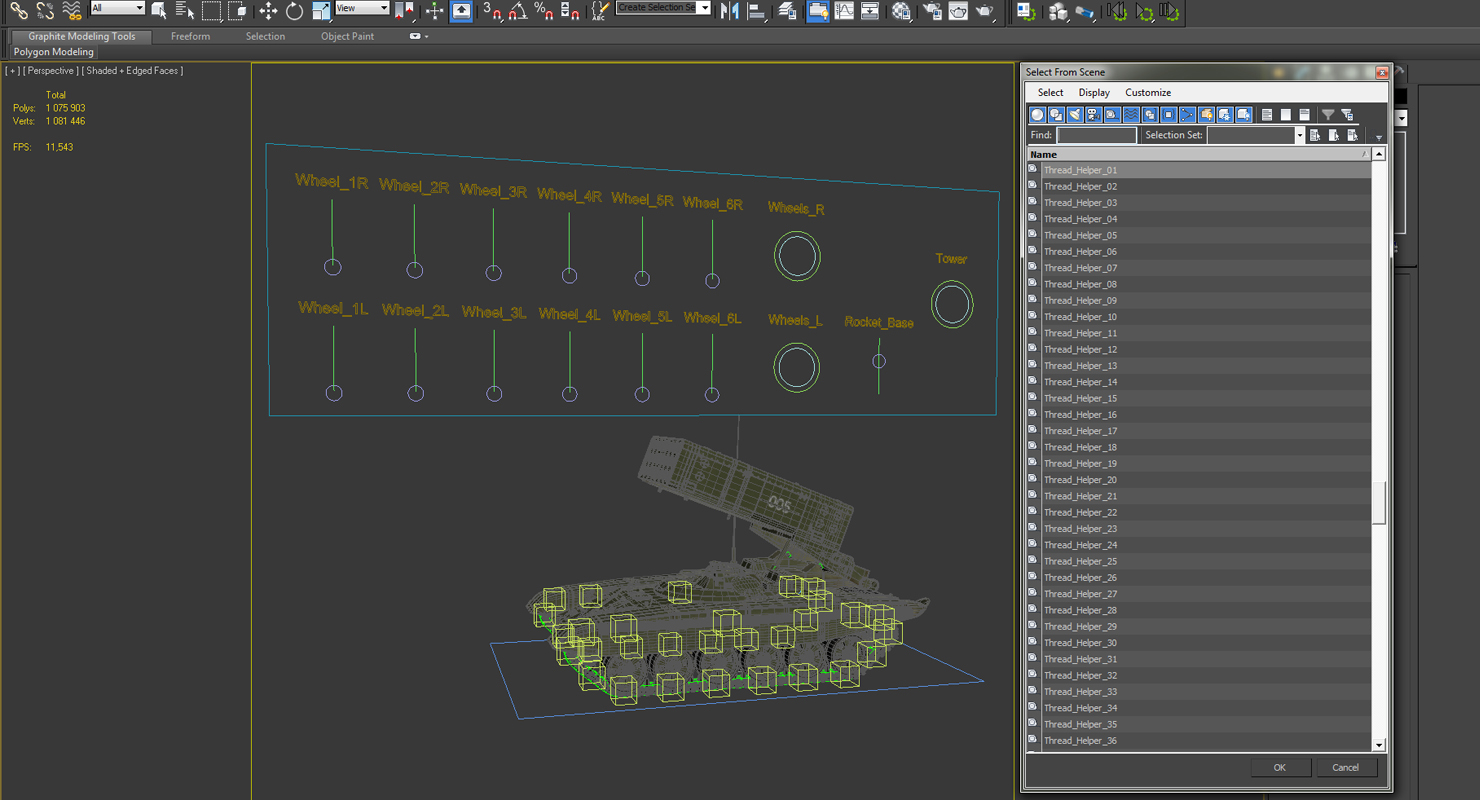This screenshot has width=1480, height=800.
Task: Switch to the Object Paint tab
Action: (347, 36)
